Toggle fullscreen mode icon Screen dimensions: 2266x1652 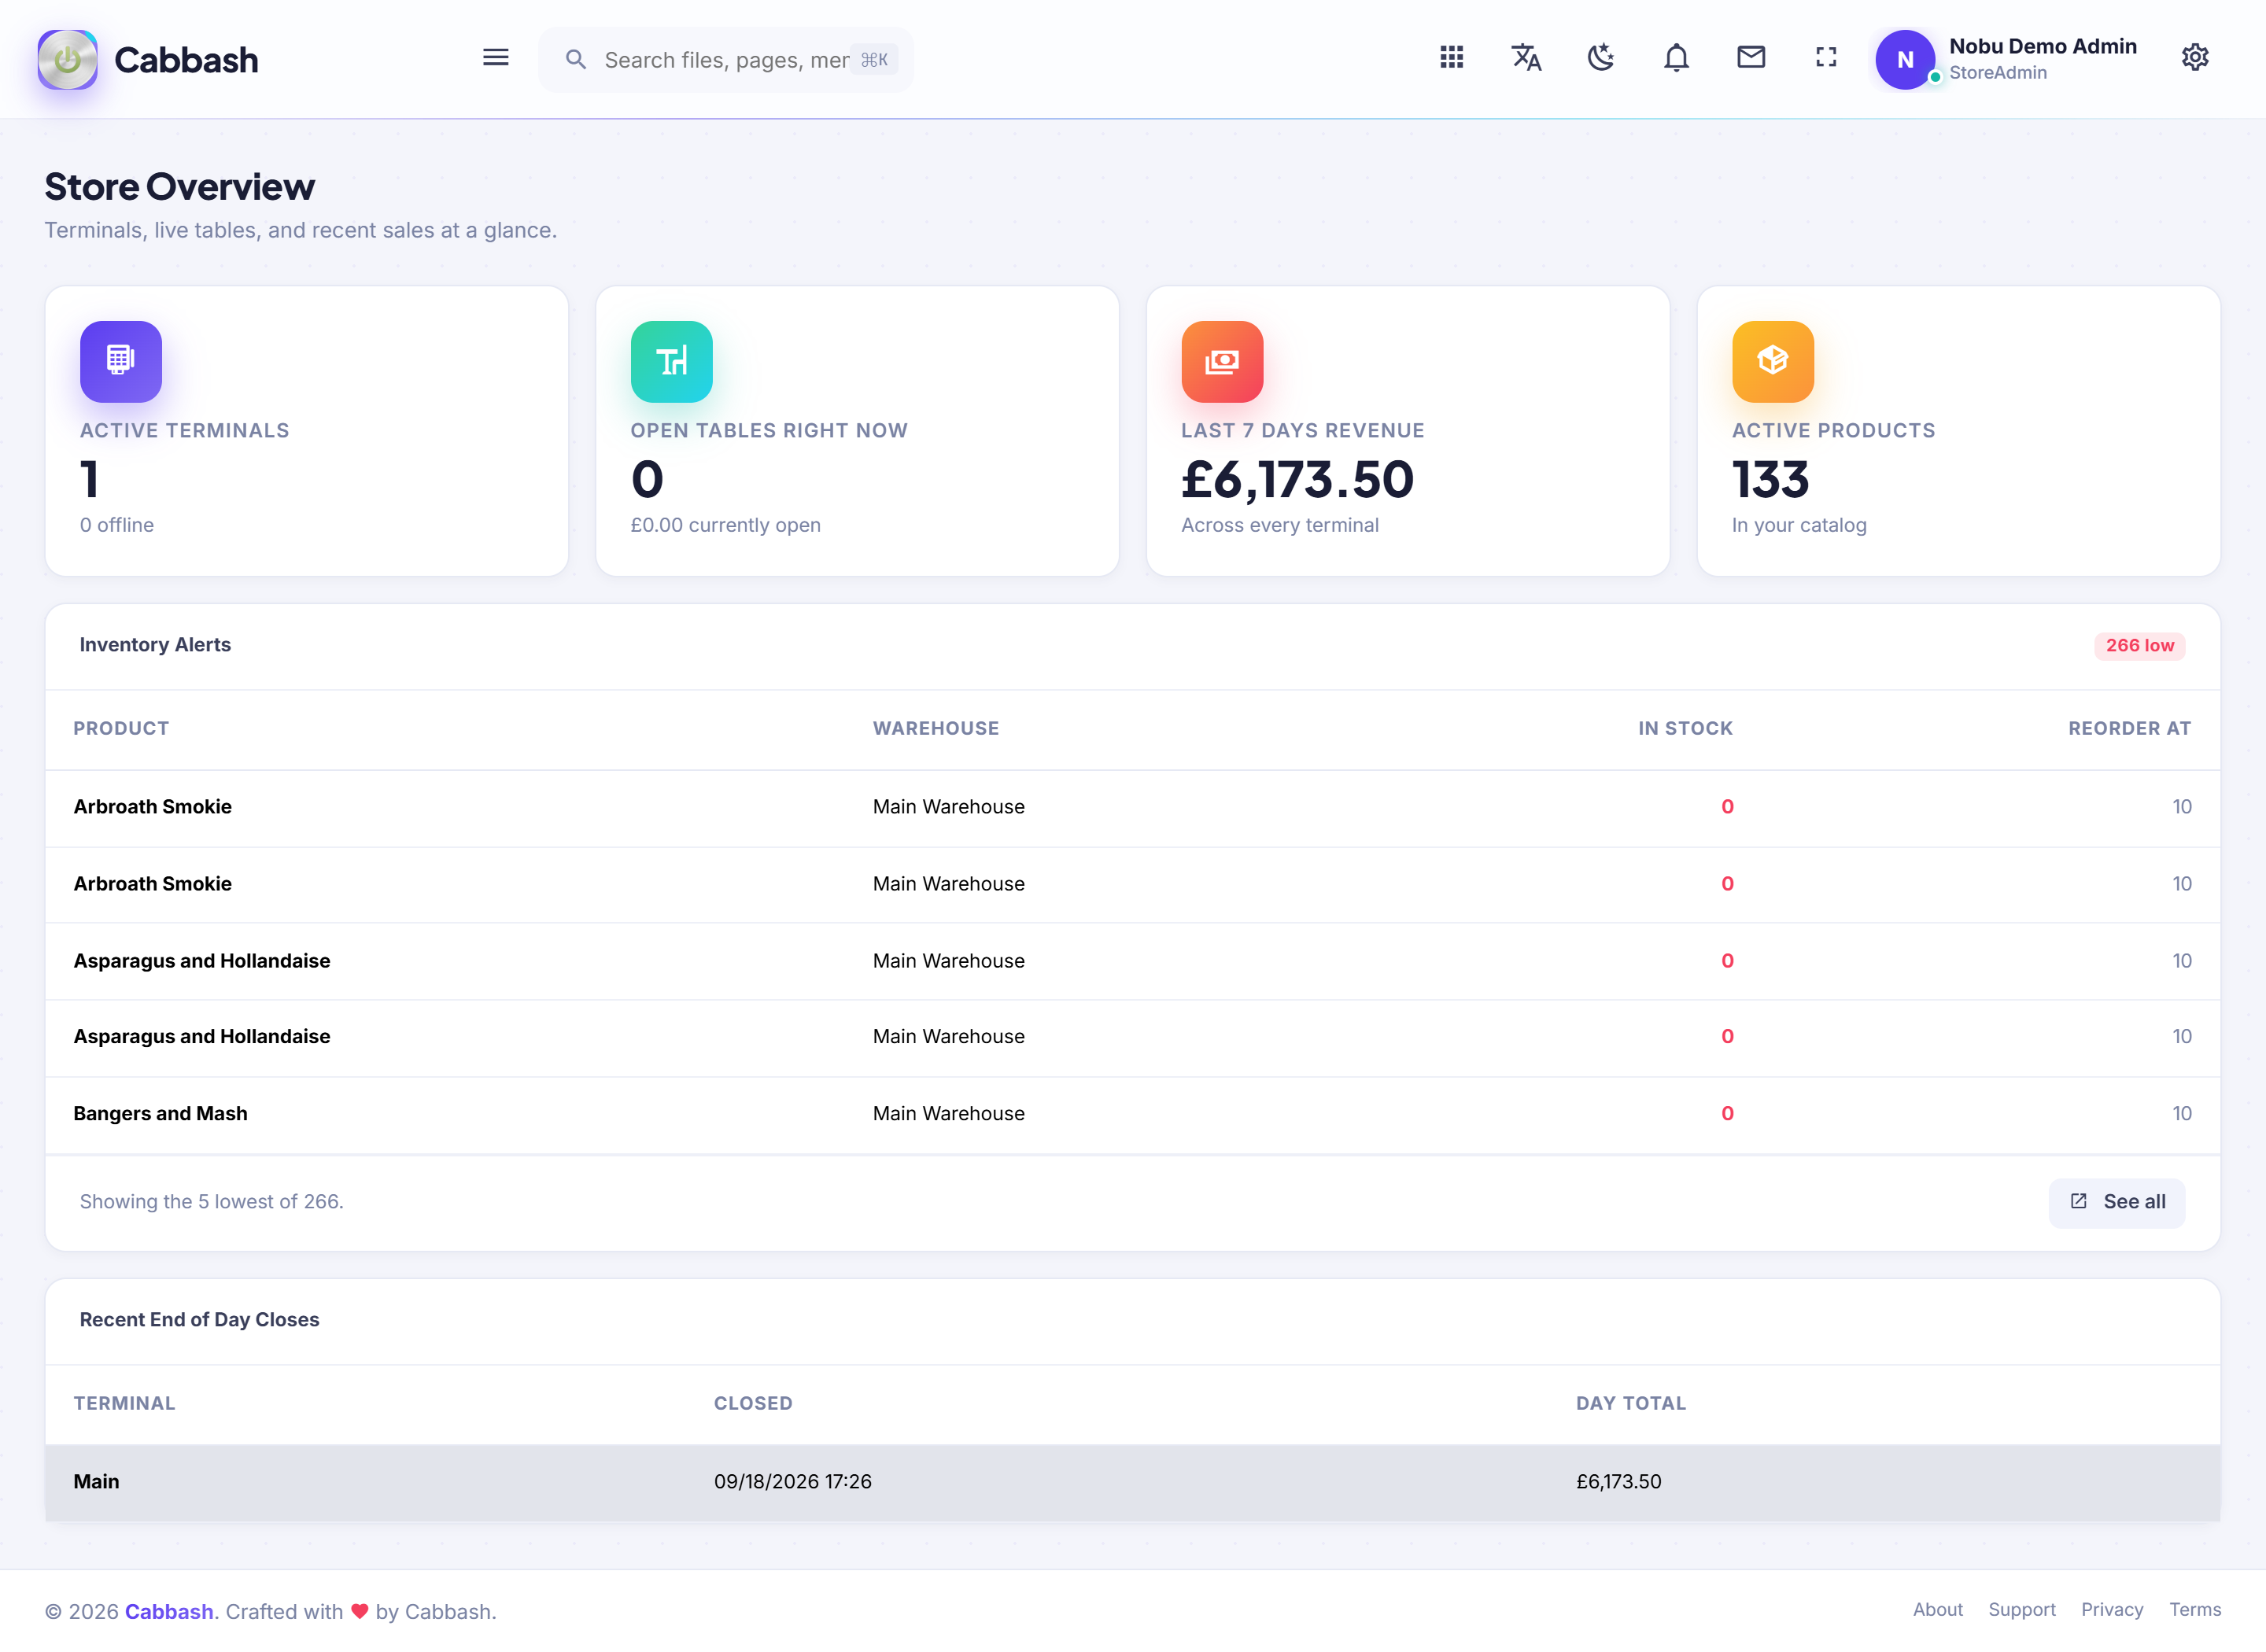tap(1826, 57)
